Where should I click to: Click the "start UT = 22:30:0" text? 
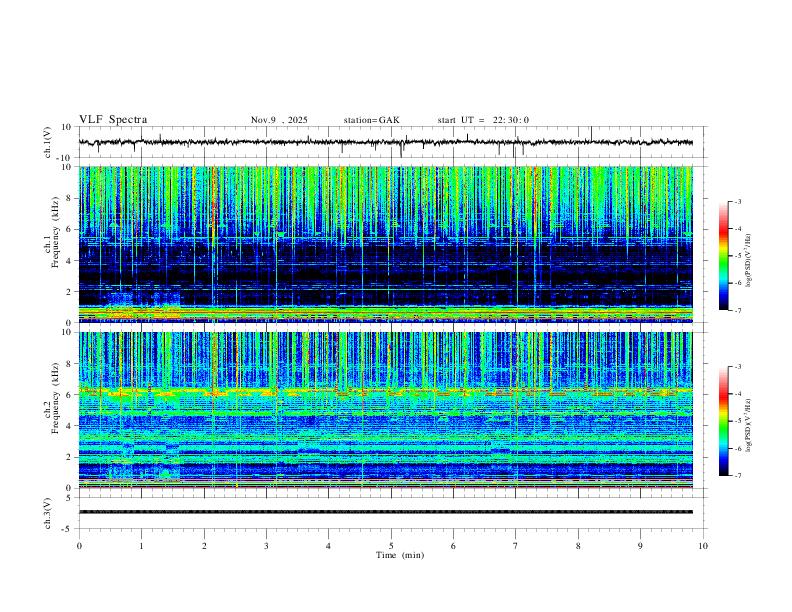tap(483, 120)
